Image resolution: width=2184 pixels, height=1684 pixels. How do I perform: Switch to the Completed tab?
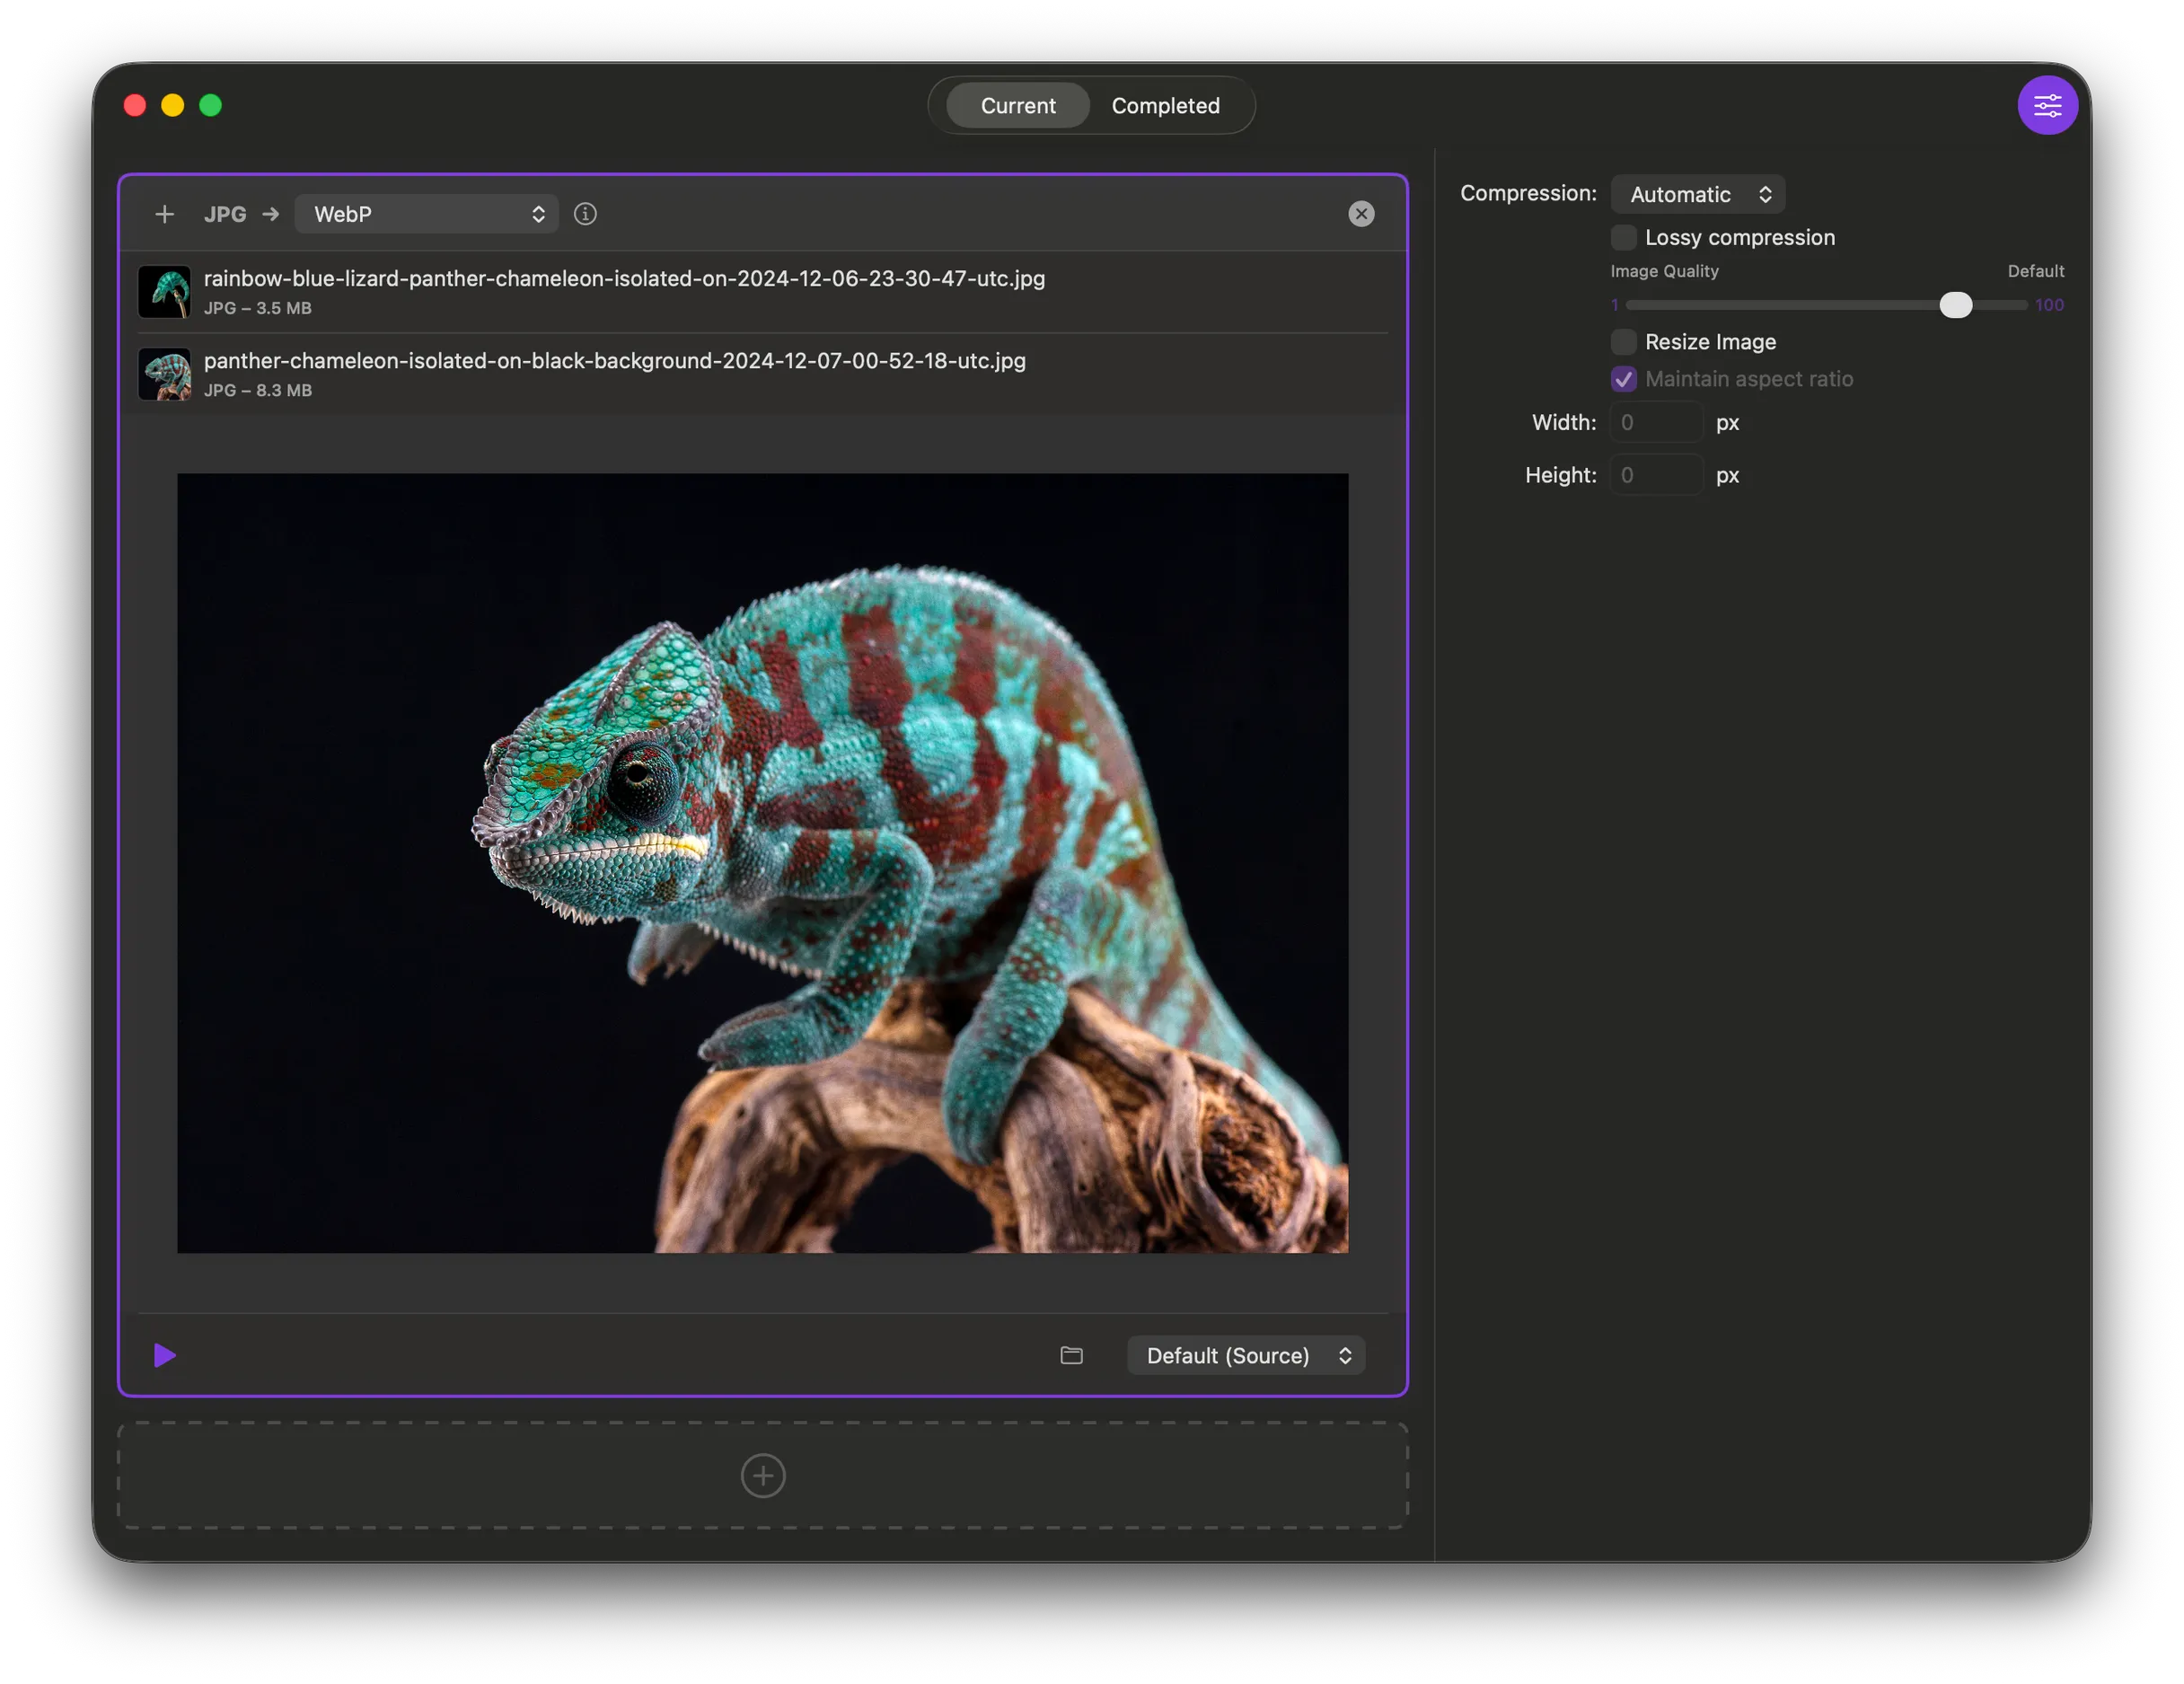coord(1165,105)
